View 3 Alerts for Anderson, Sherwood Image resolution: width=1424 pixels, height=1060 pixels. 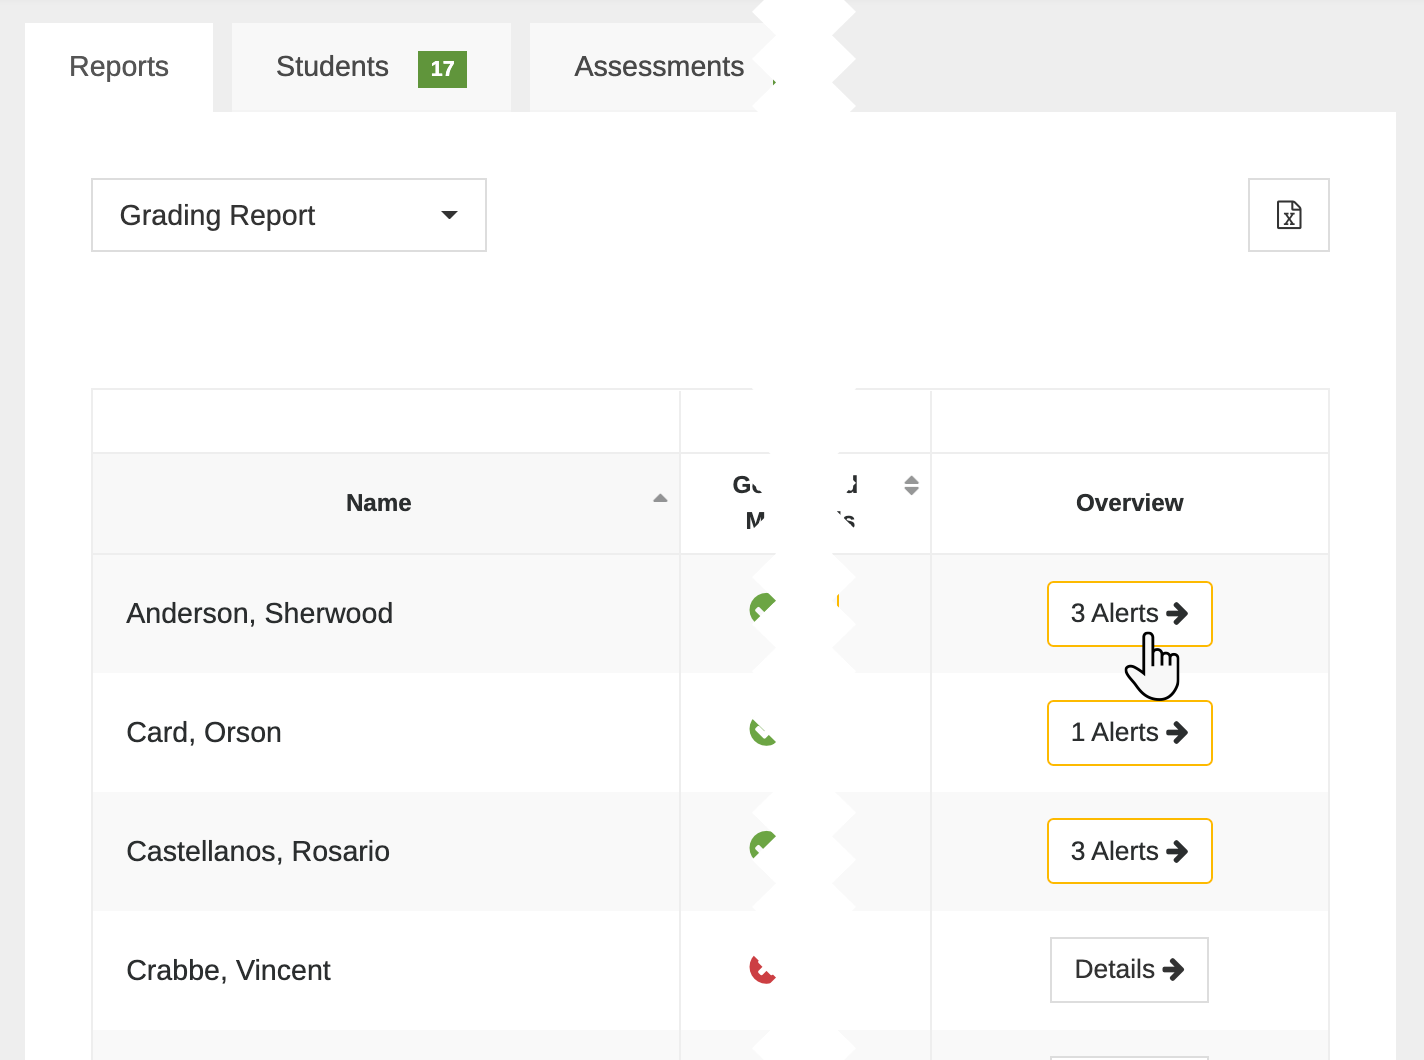(x=1129, y=613)
